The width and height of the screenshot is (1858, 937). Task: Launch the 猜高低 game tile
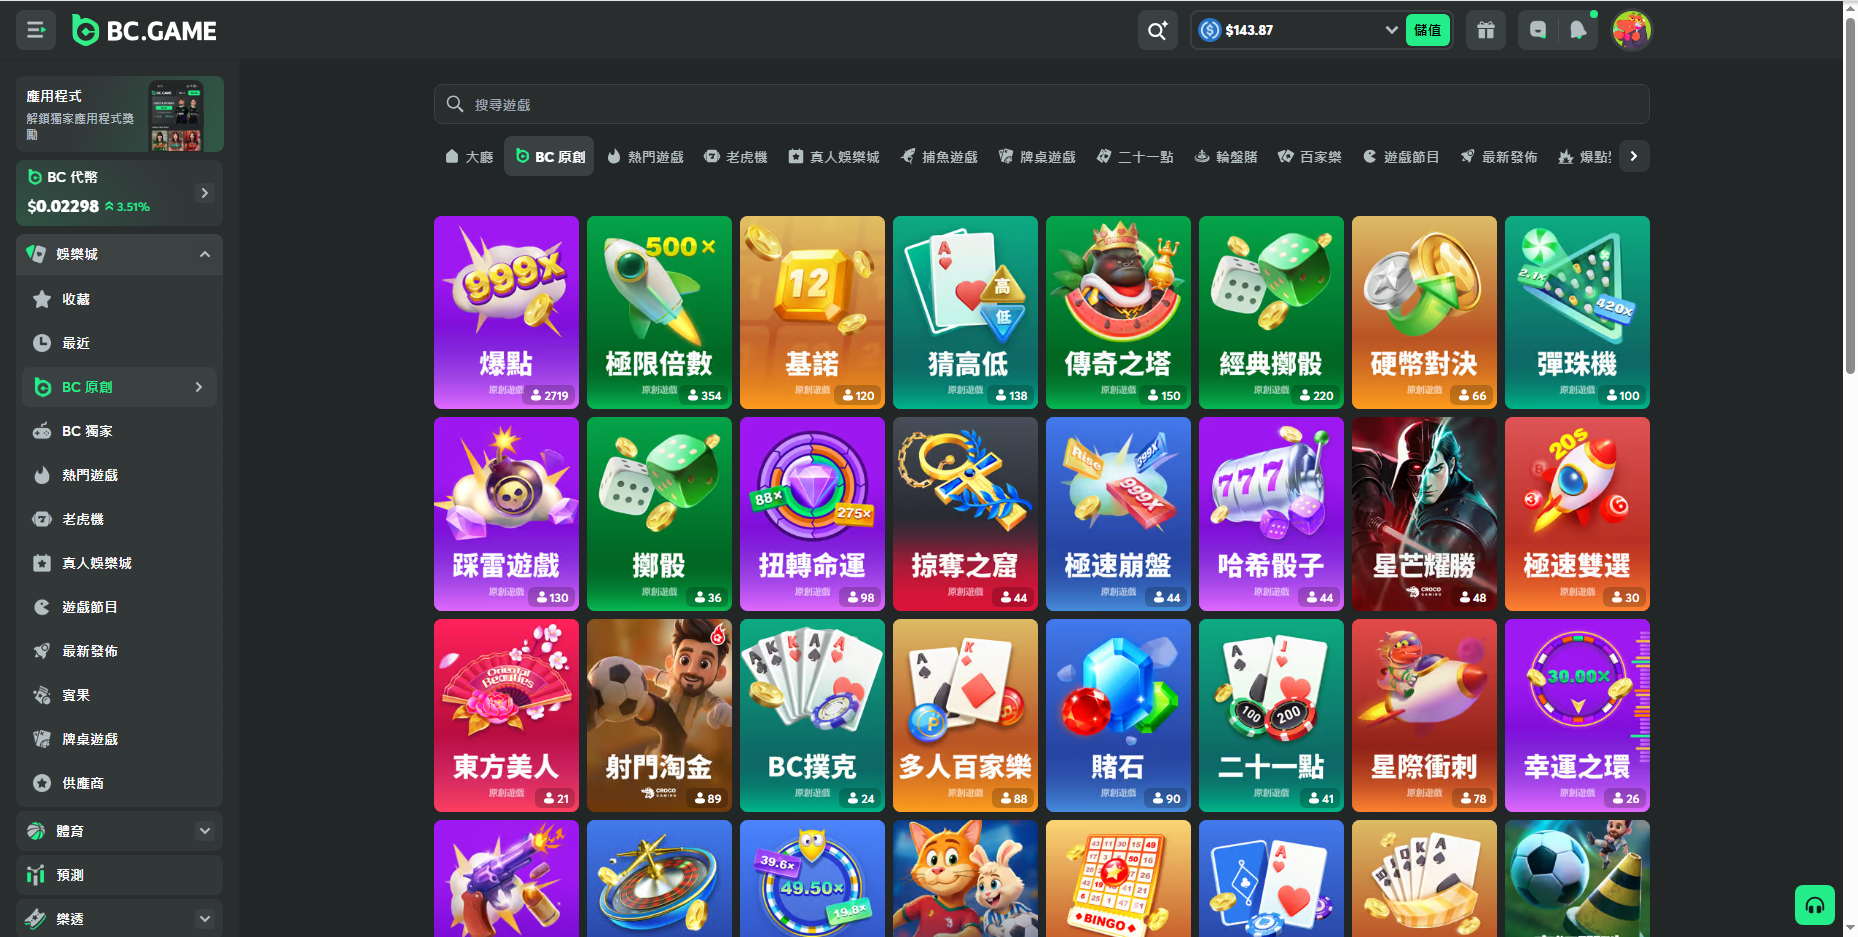click(x=965, y=312)
